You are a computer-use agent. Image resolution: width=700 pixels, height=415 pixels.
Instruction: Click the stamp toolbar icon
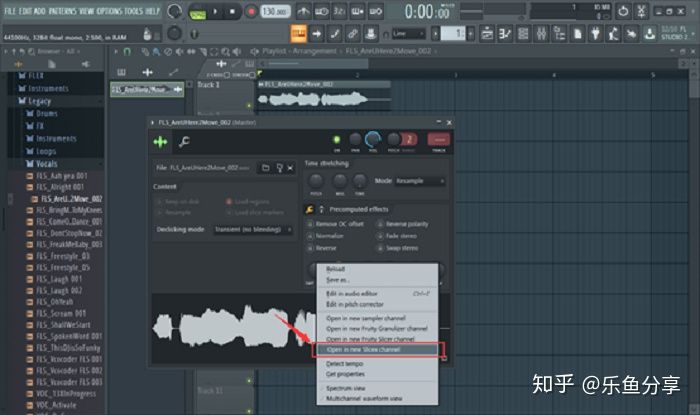(370, 33)
